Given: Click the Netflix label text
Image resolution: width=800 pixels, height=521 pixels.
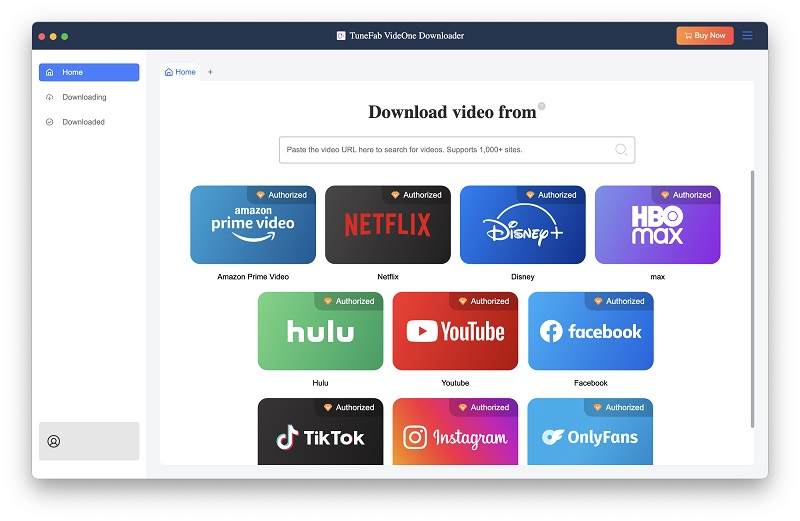Looking at the screenshot, I should (x=388, y=277).
